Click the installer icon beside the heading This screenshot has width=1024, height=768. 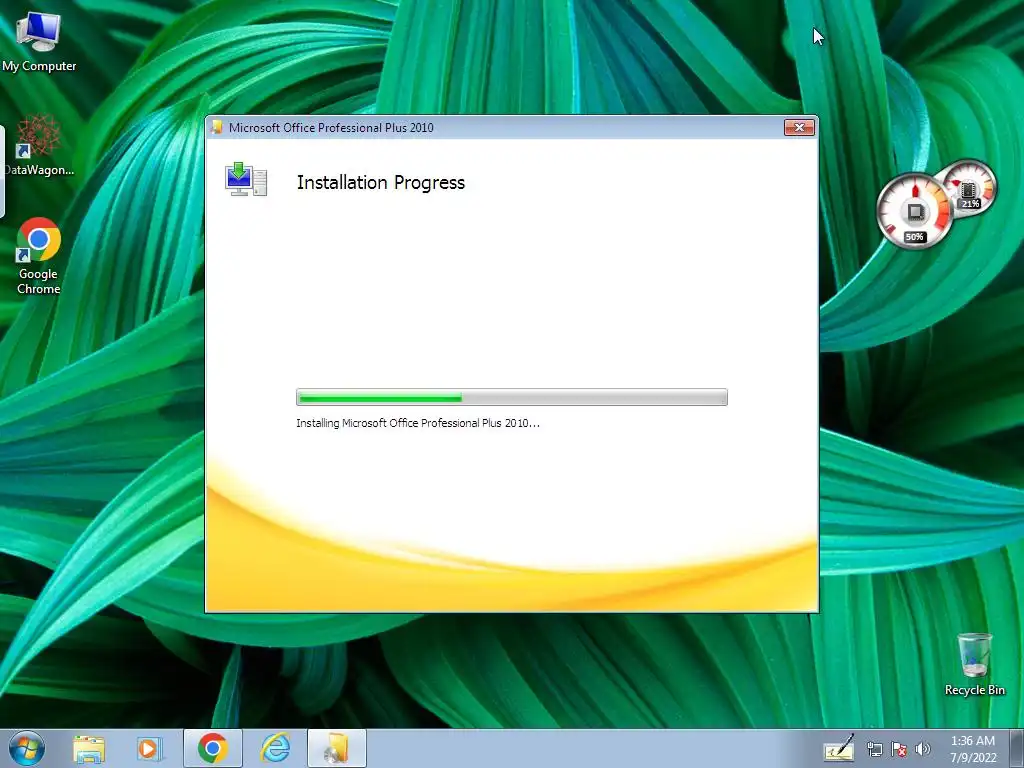click(246, 179)
